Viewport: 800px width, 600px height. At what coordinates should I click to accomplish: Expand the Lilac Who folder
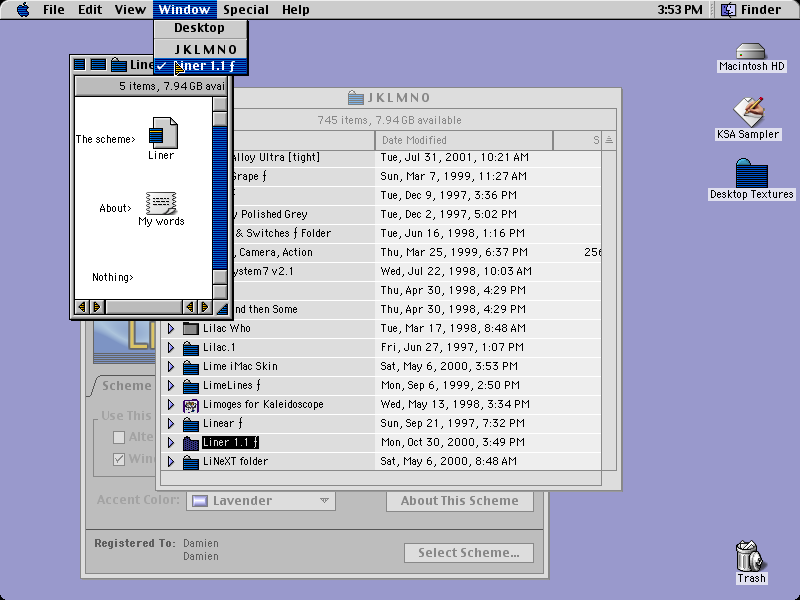coord(171,329)
